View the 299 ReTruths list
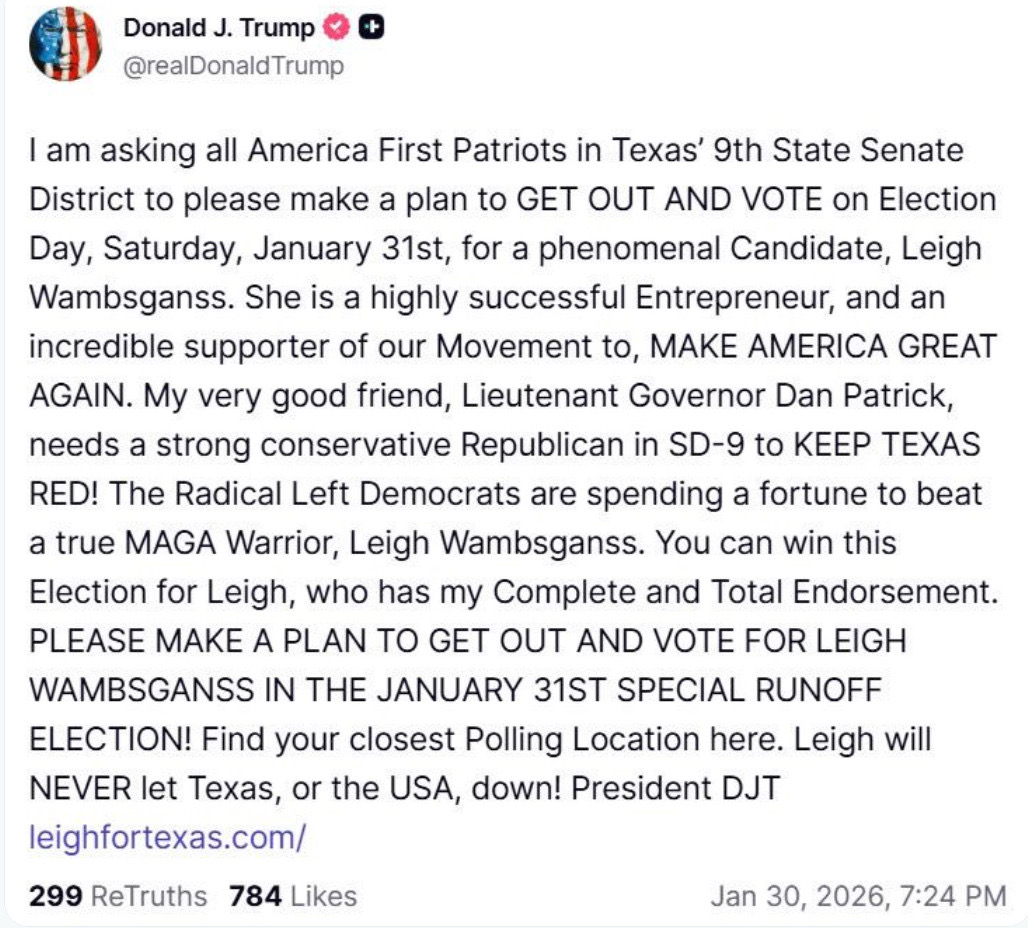Viewport: 1028px width, 928px height. [118, 895]
